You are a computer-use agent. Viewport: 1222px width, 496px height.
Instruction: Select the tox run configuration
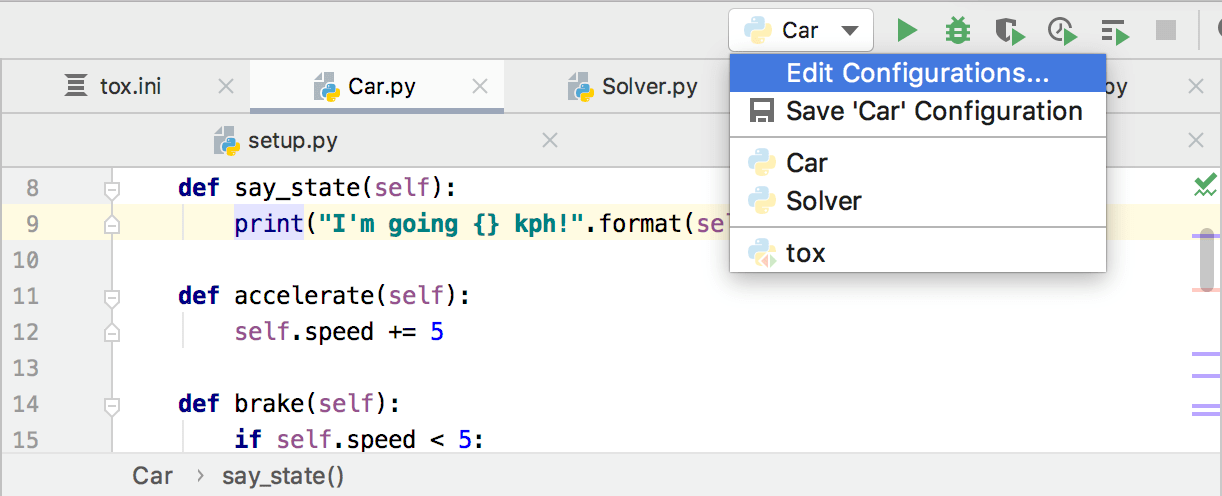click(805, 253)
